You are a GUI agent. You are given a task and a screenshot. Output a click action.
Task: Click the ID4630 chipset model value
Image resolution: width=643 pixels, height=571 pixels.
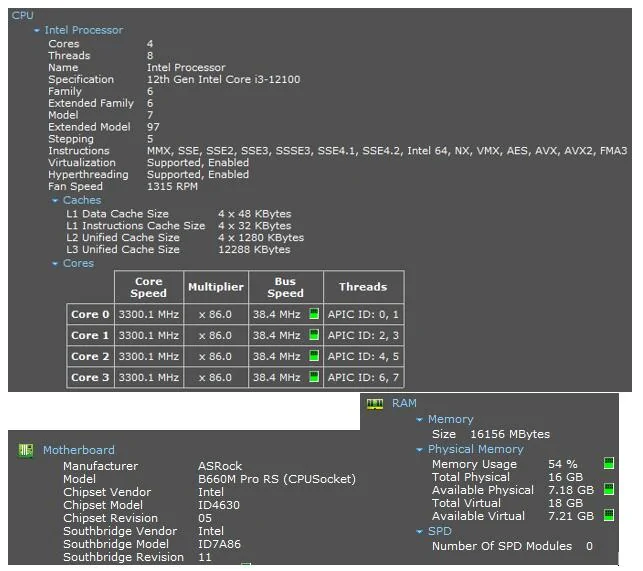pos(219,505)
